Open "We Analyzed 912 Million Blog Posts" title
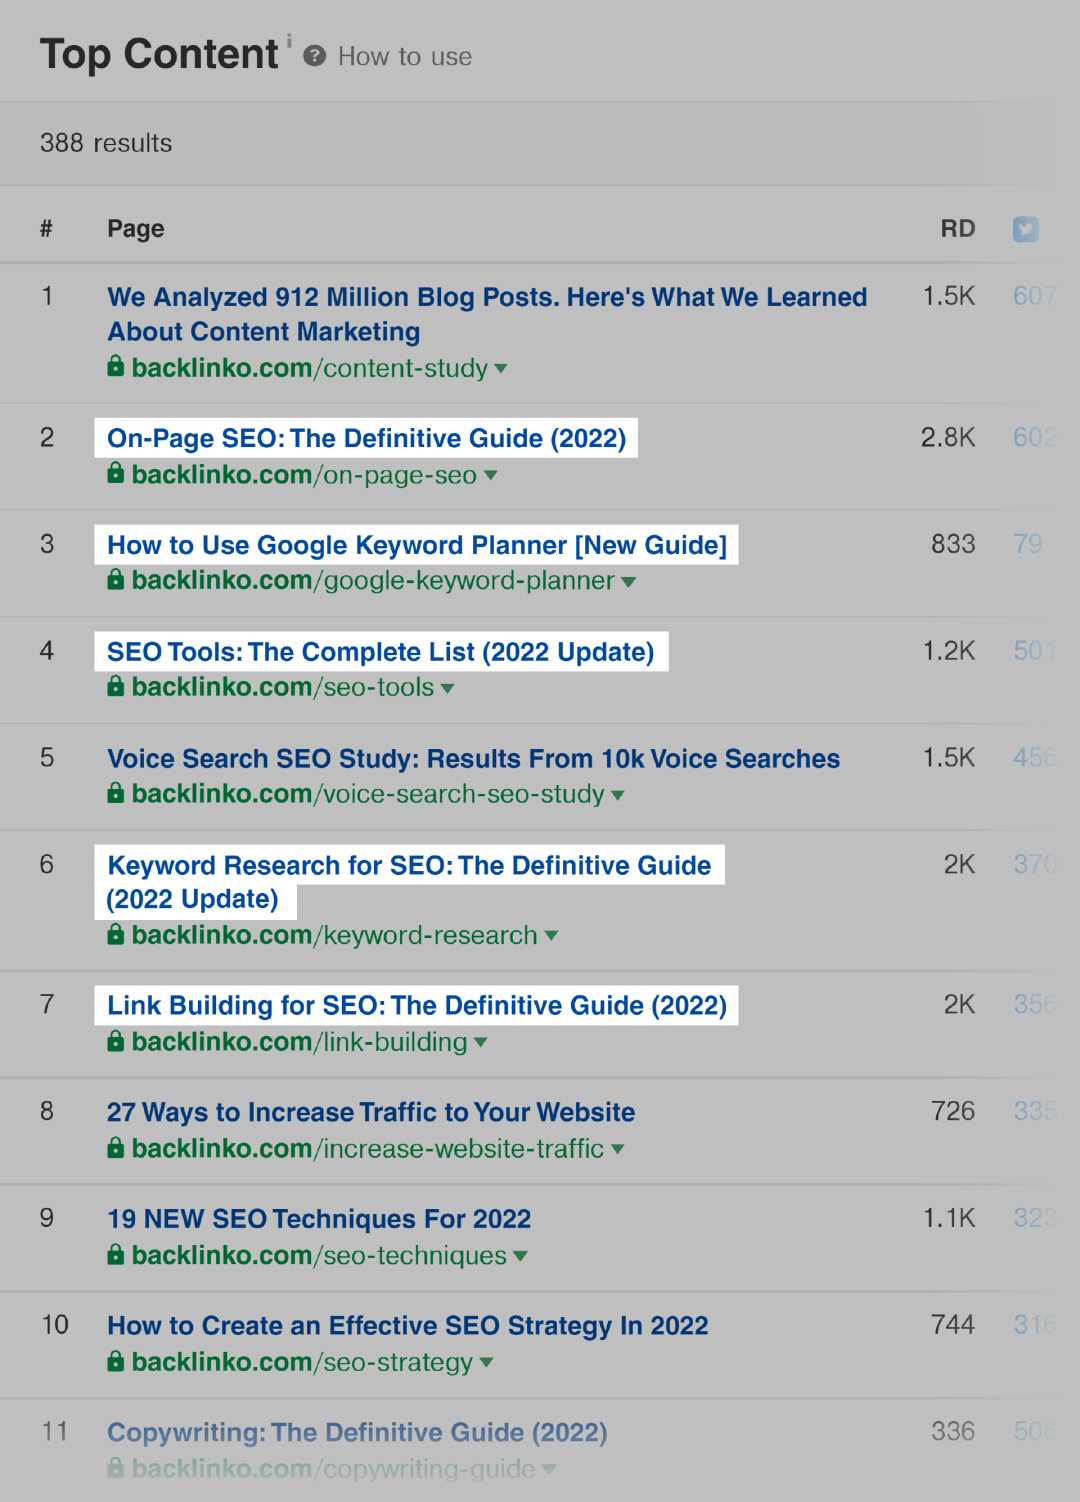This screenshot has height=1502, width=1080. click(487, 314)
